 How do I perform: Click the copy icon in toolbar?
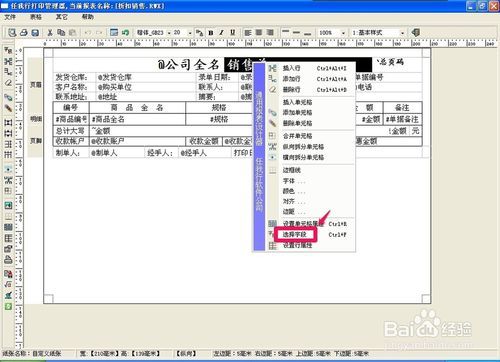(x=61, y=33)
